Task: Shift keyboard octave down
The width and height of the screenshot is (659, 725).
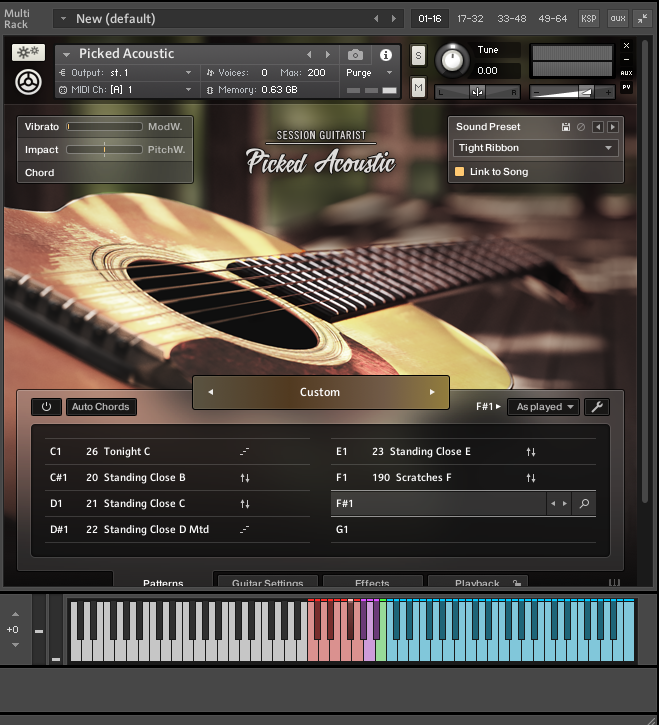Action: (x=15, y=645)
